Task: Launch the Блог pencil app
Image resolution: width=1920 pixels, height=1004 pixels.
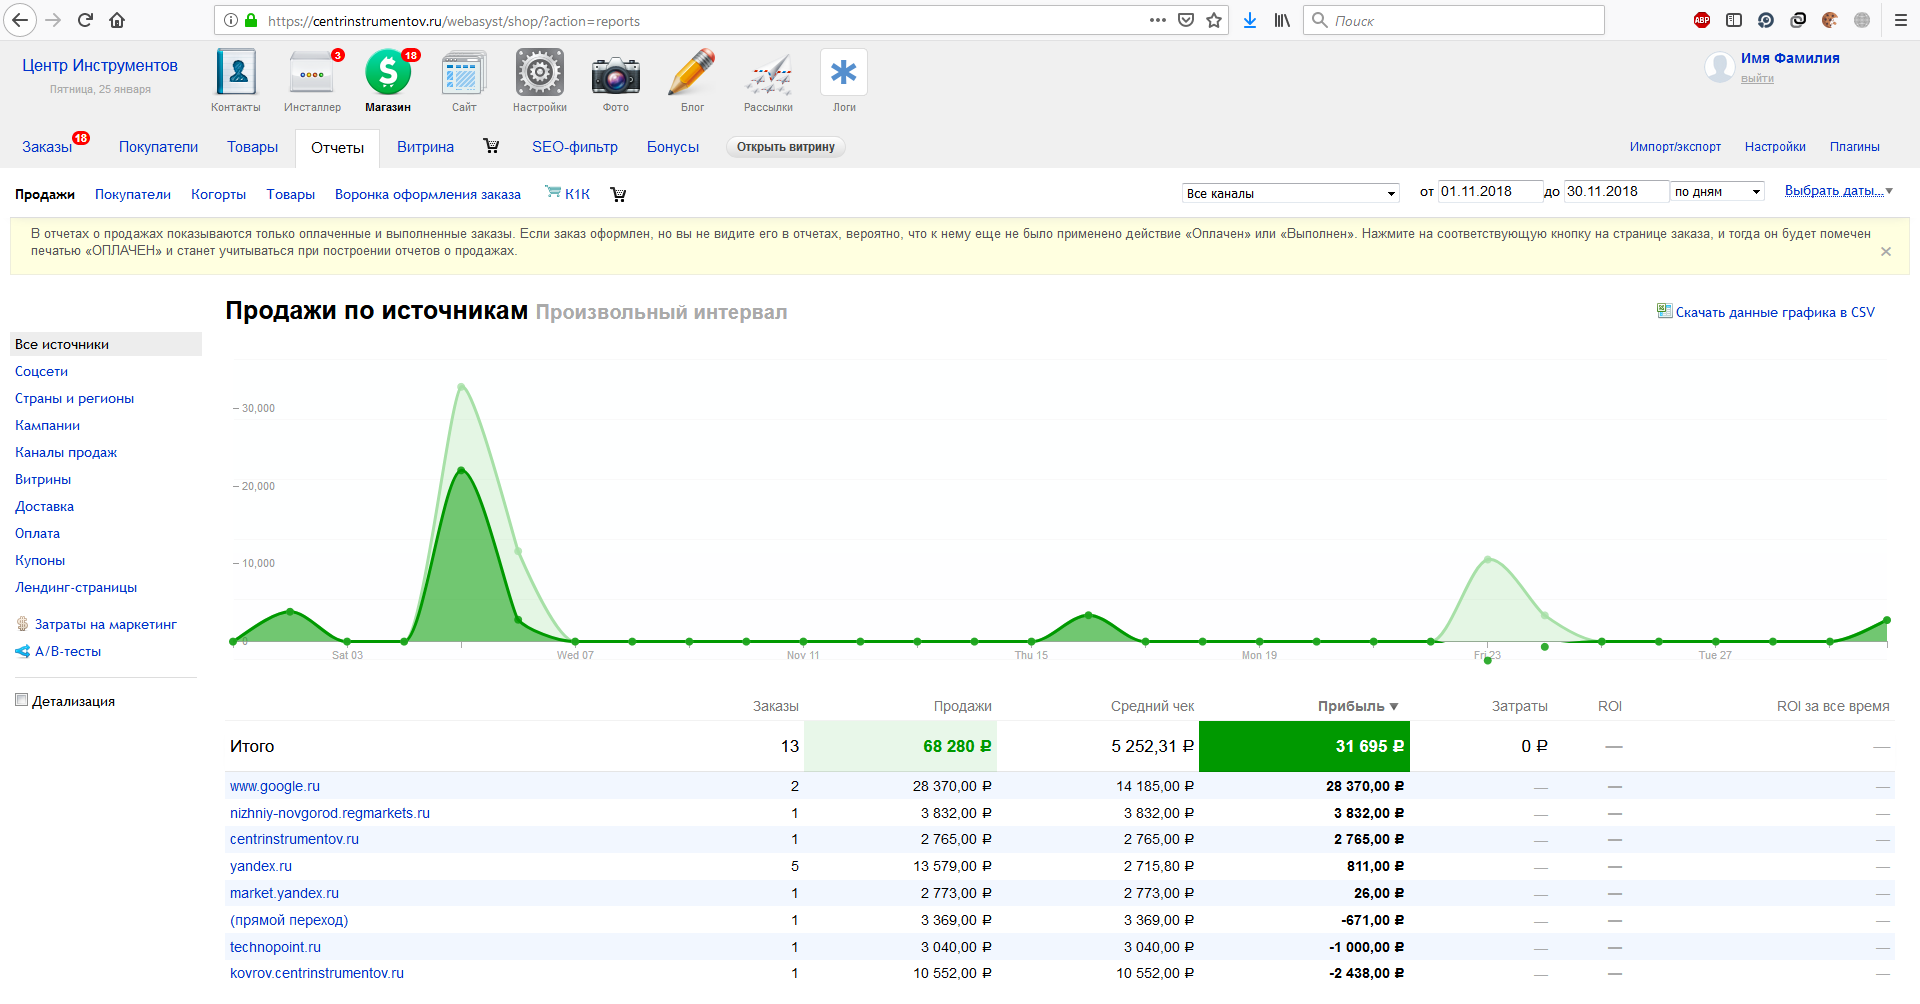Action: coord(692,74)
